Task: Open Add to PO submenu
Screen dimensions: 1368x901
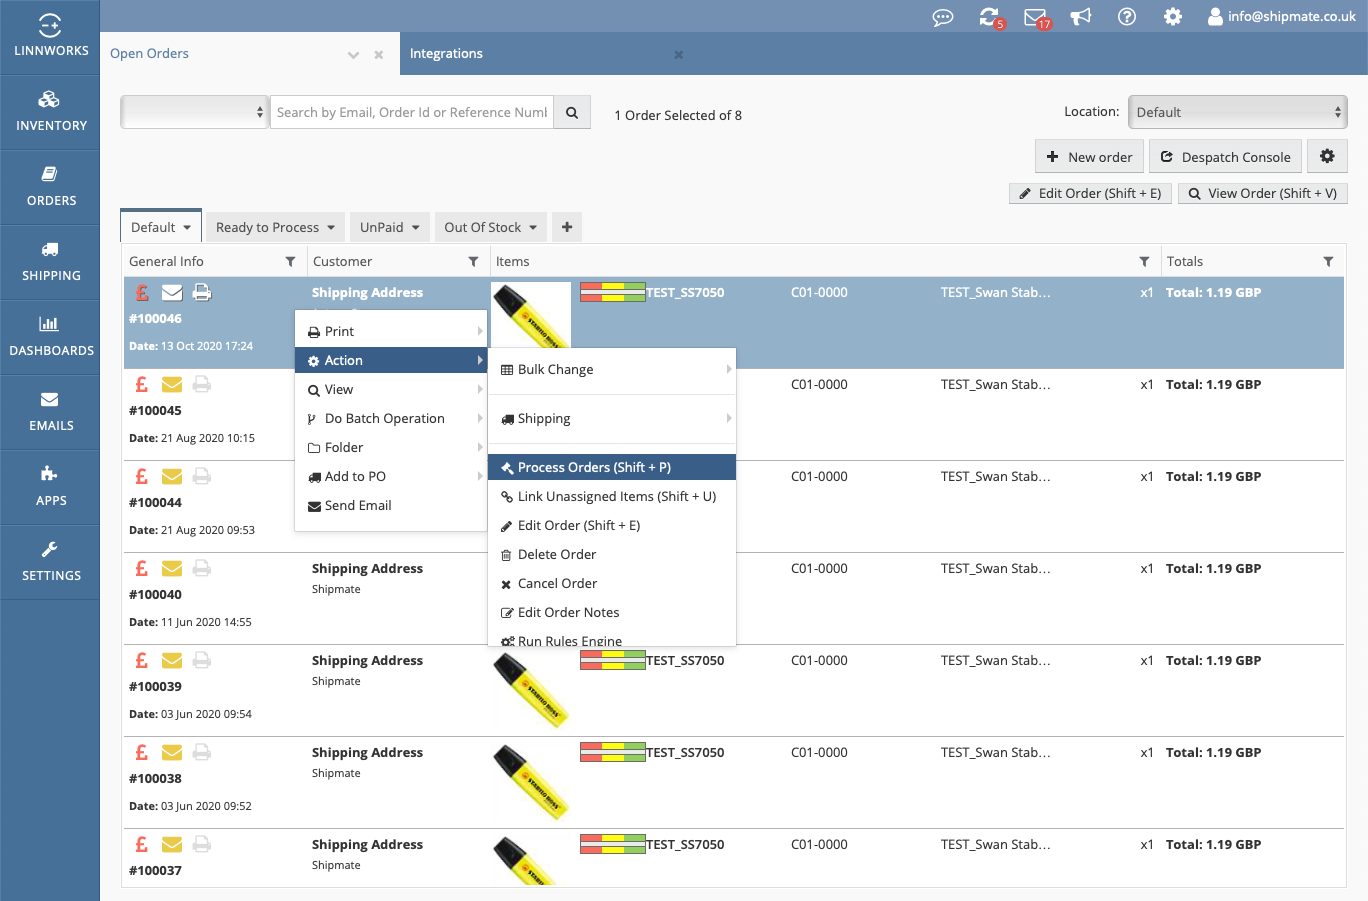Action: (x=391, y=477)
